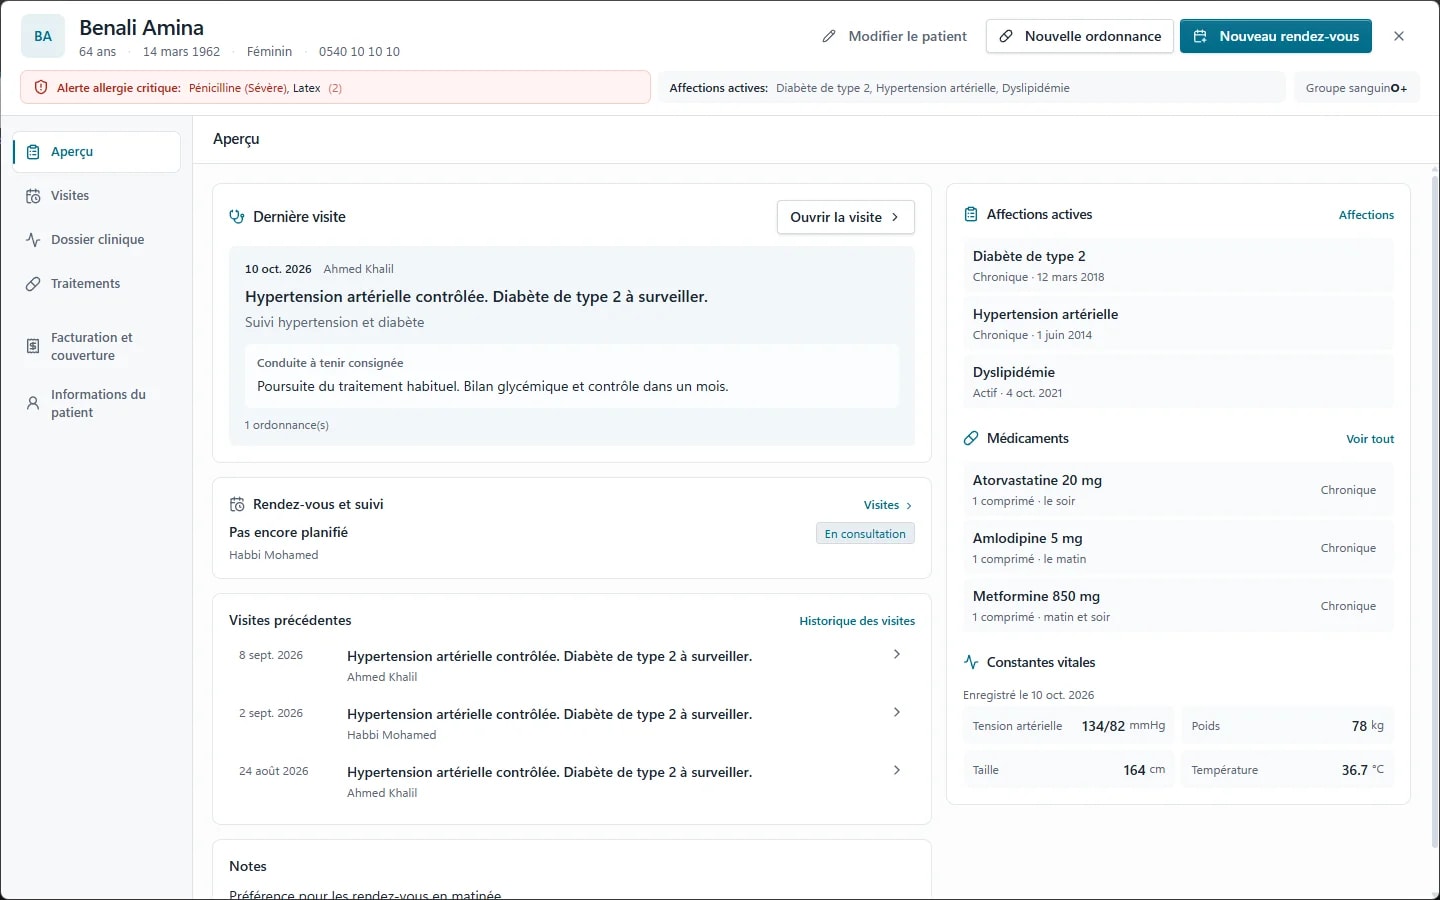Click the Aperçu sidebar clipboard icon
1440x900 pixels.
pyautogui.click(x=33, y=152)
